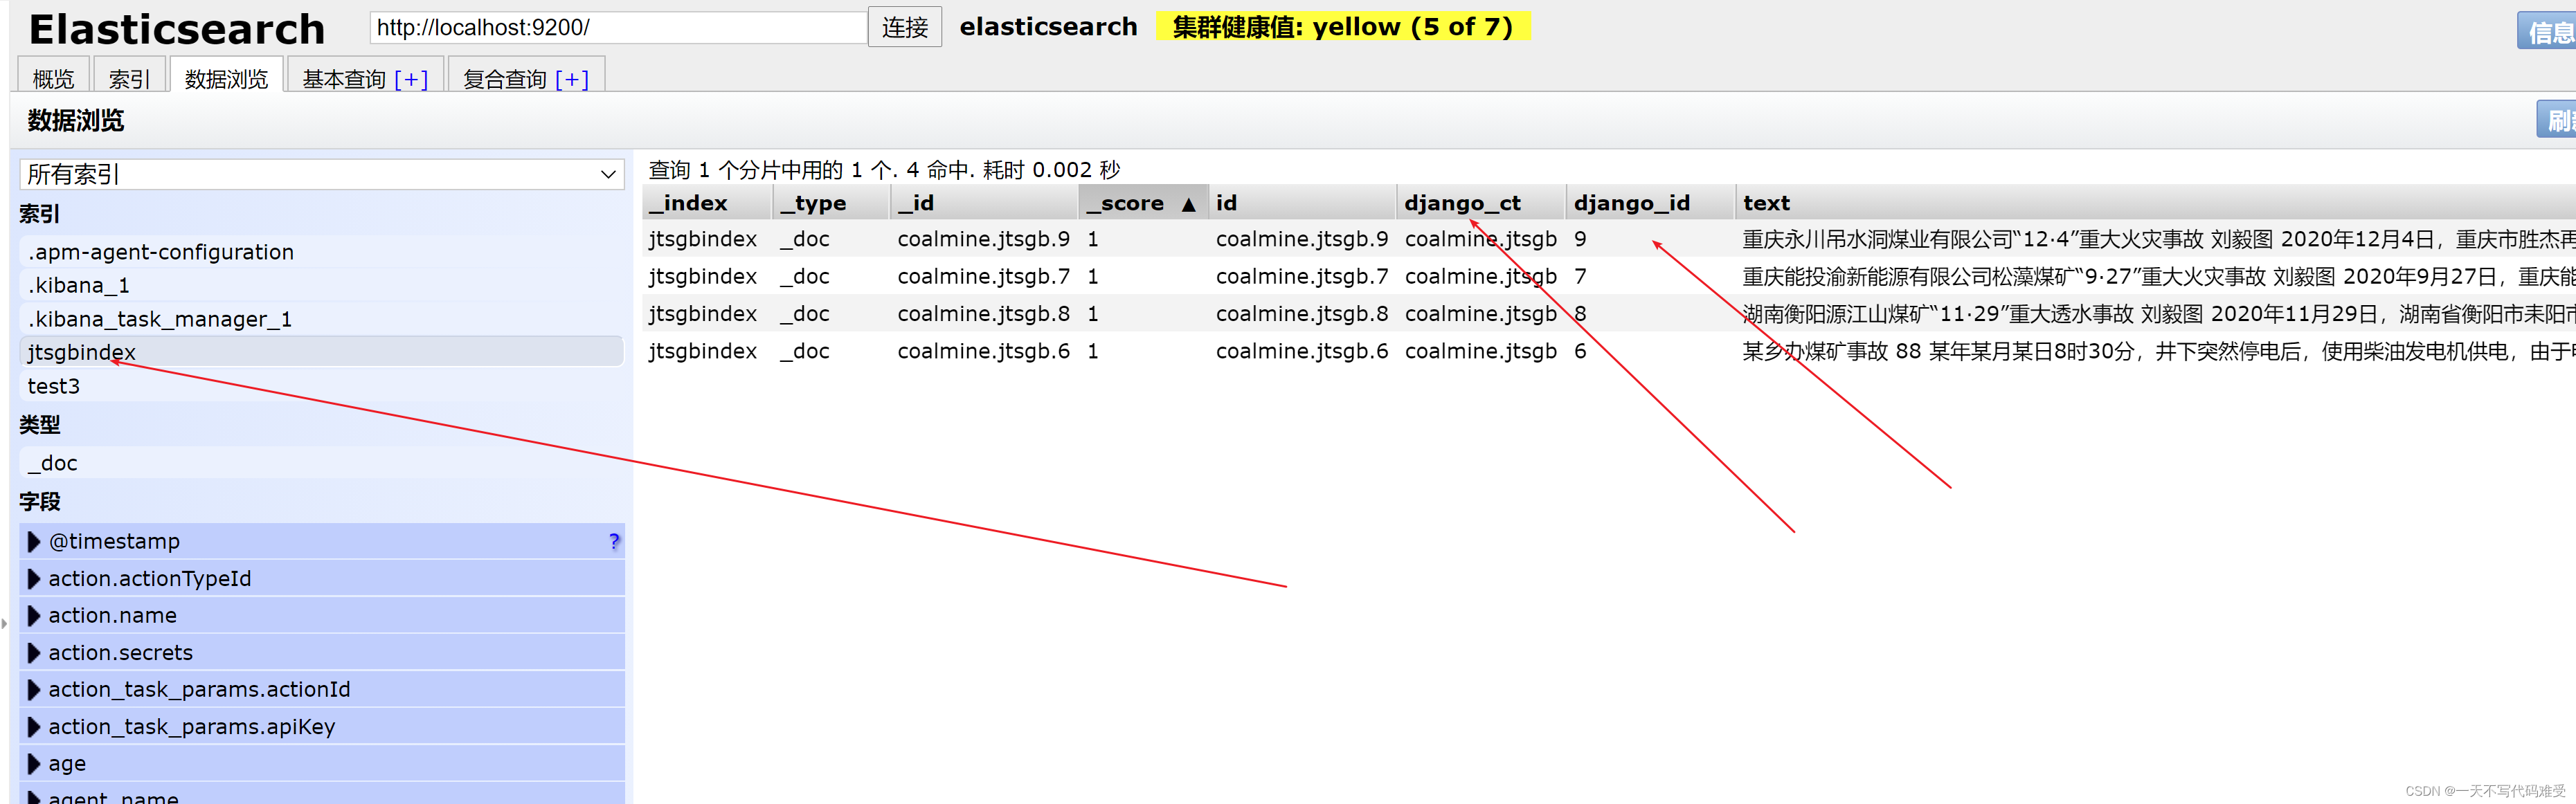Select the _doc type filter
This screenshot has width=2576, height=804.
(322, 463)
